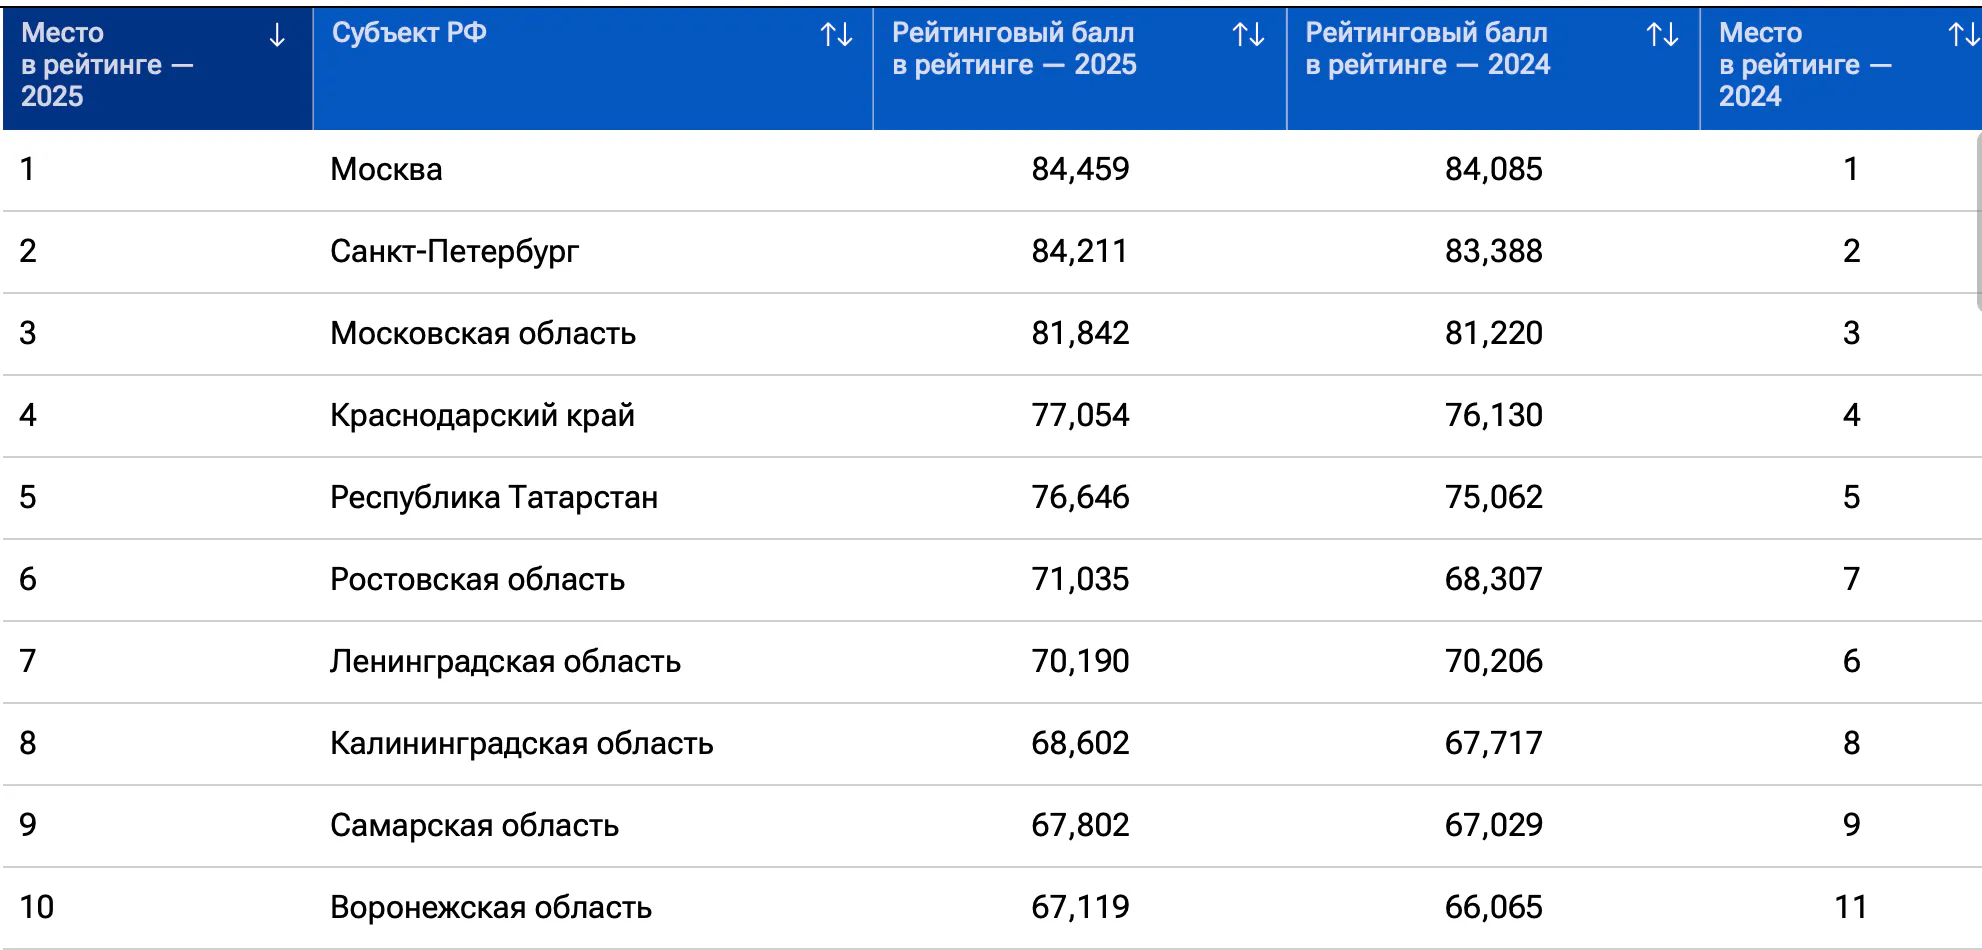Click sort arrows for 2024 rank column
Viewport: 1982px width, 950px height.
point(1964,36)
